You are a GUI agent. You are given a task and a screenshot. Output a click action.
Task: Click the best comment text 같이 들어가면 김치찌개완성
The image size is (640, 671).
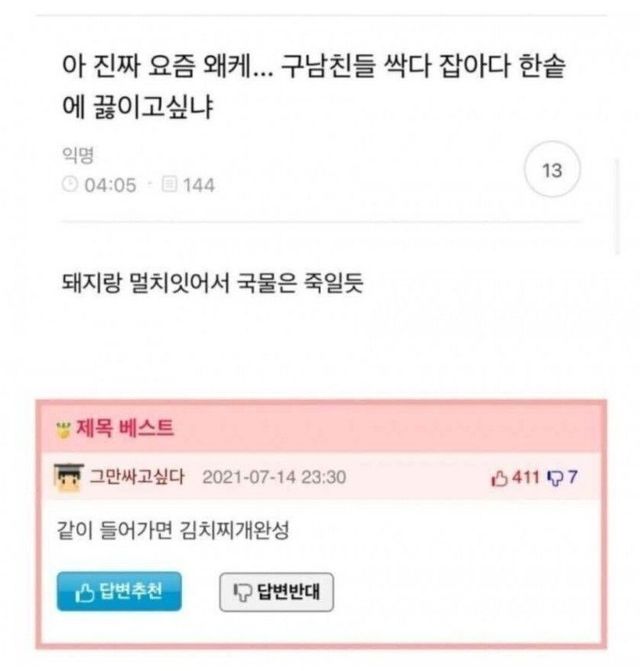[x=173, y=530]
